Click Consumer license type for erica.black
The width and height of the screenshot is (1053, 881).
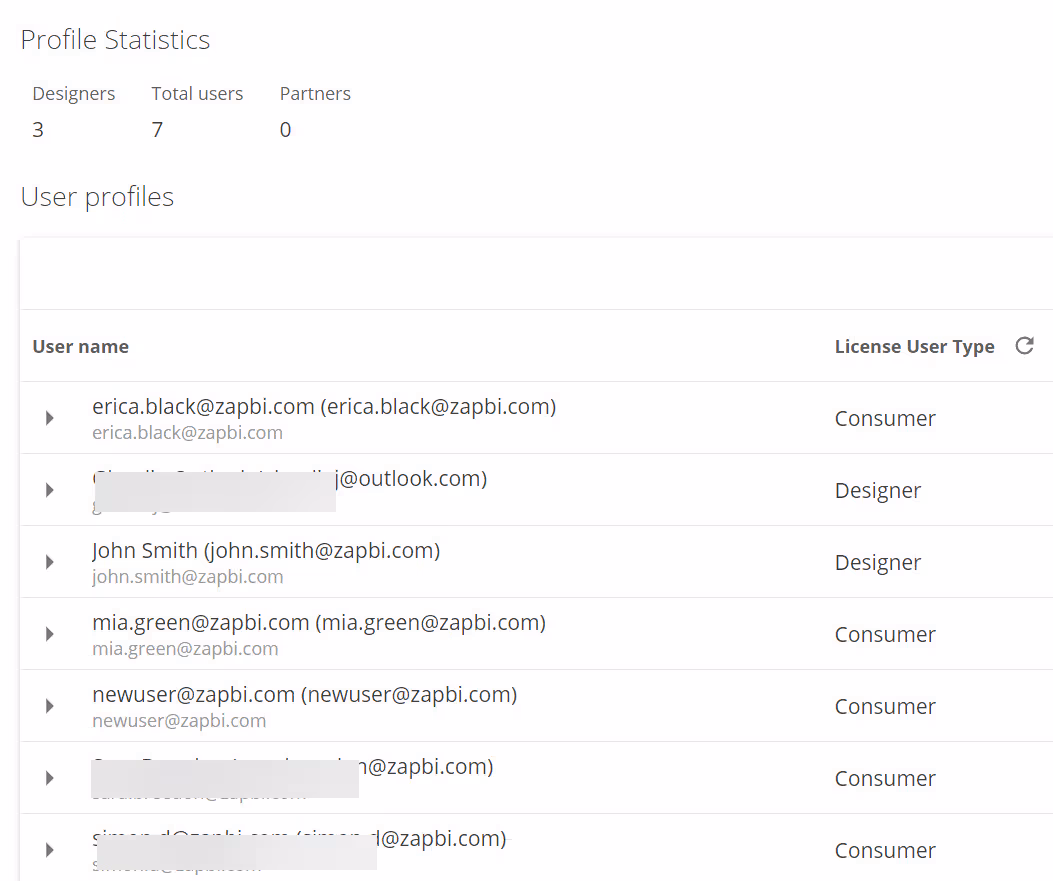click(x=885, y=419)
